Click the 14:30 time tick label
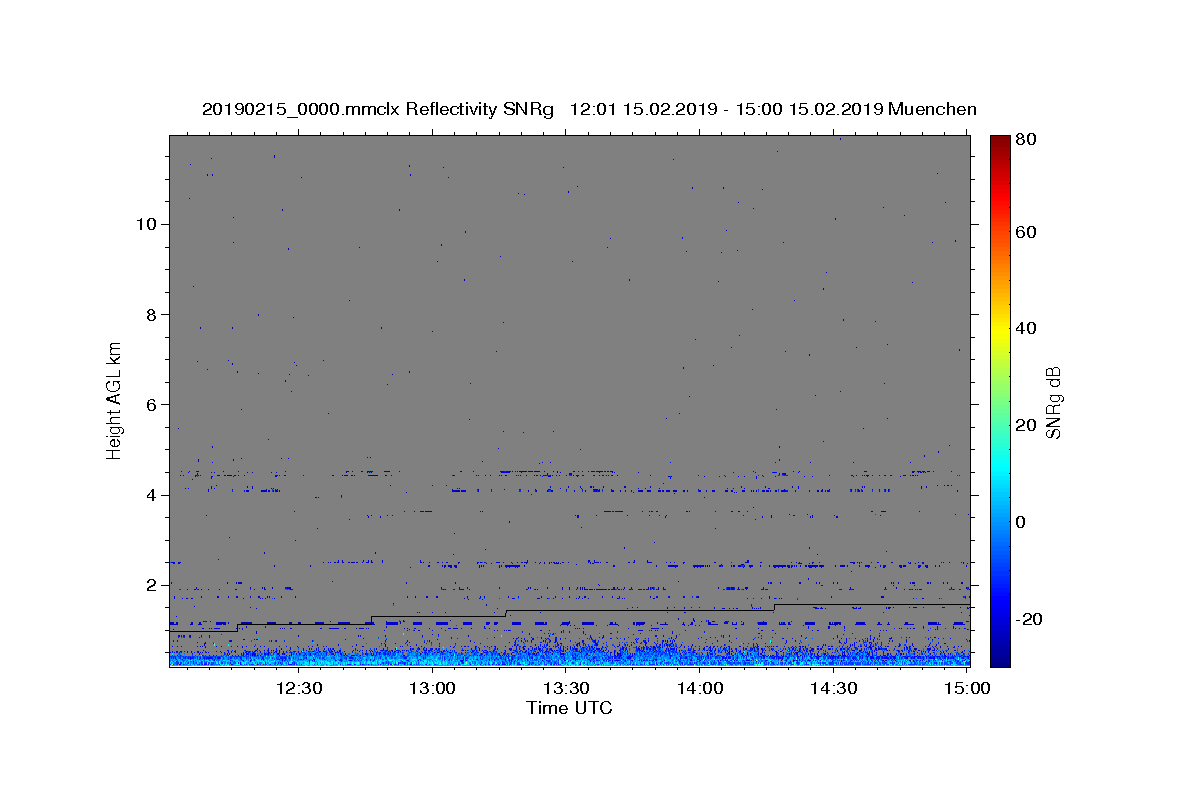This screenshot has width=1200, height=800. 833,688
